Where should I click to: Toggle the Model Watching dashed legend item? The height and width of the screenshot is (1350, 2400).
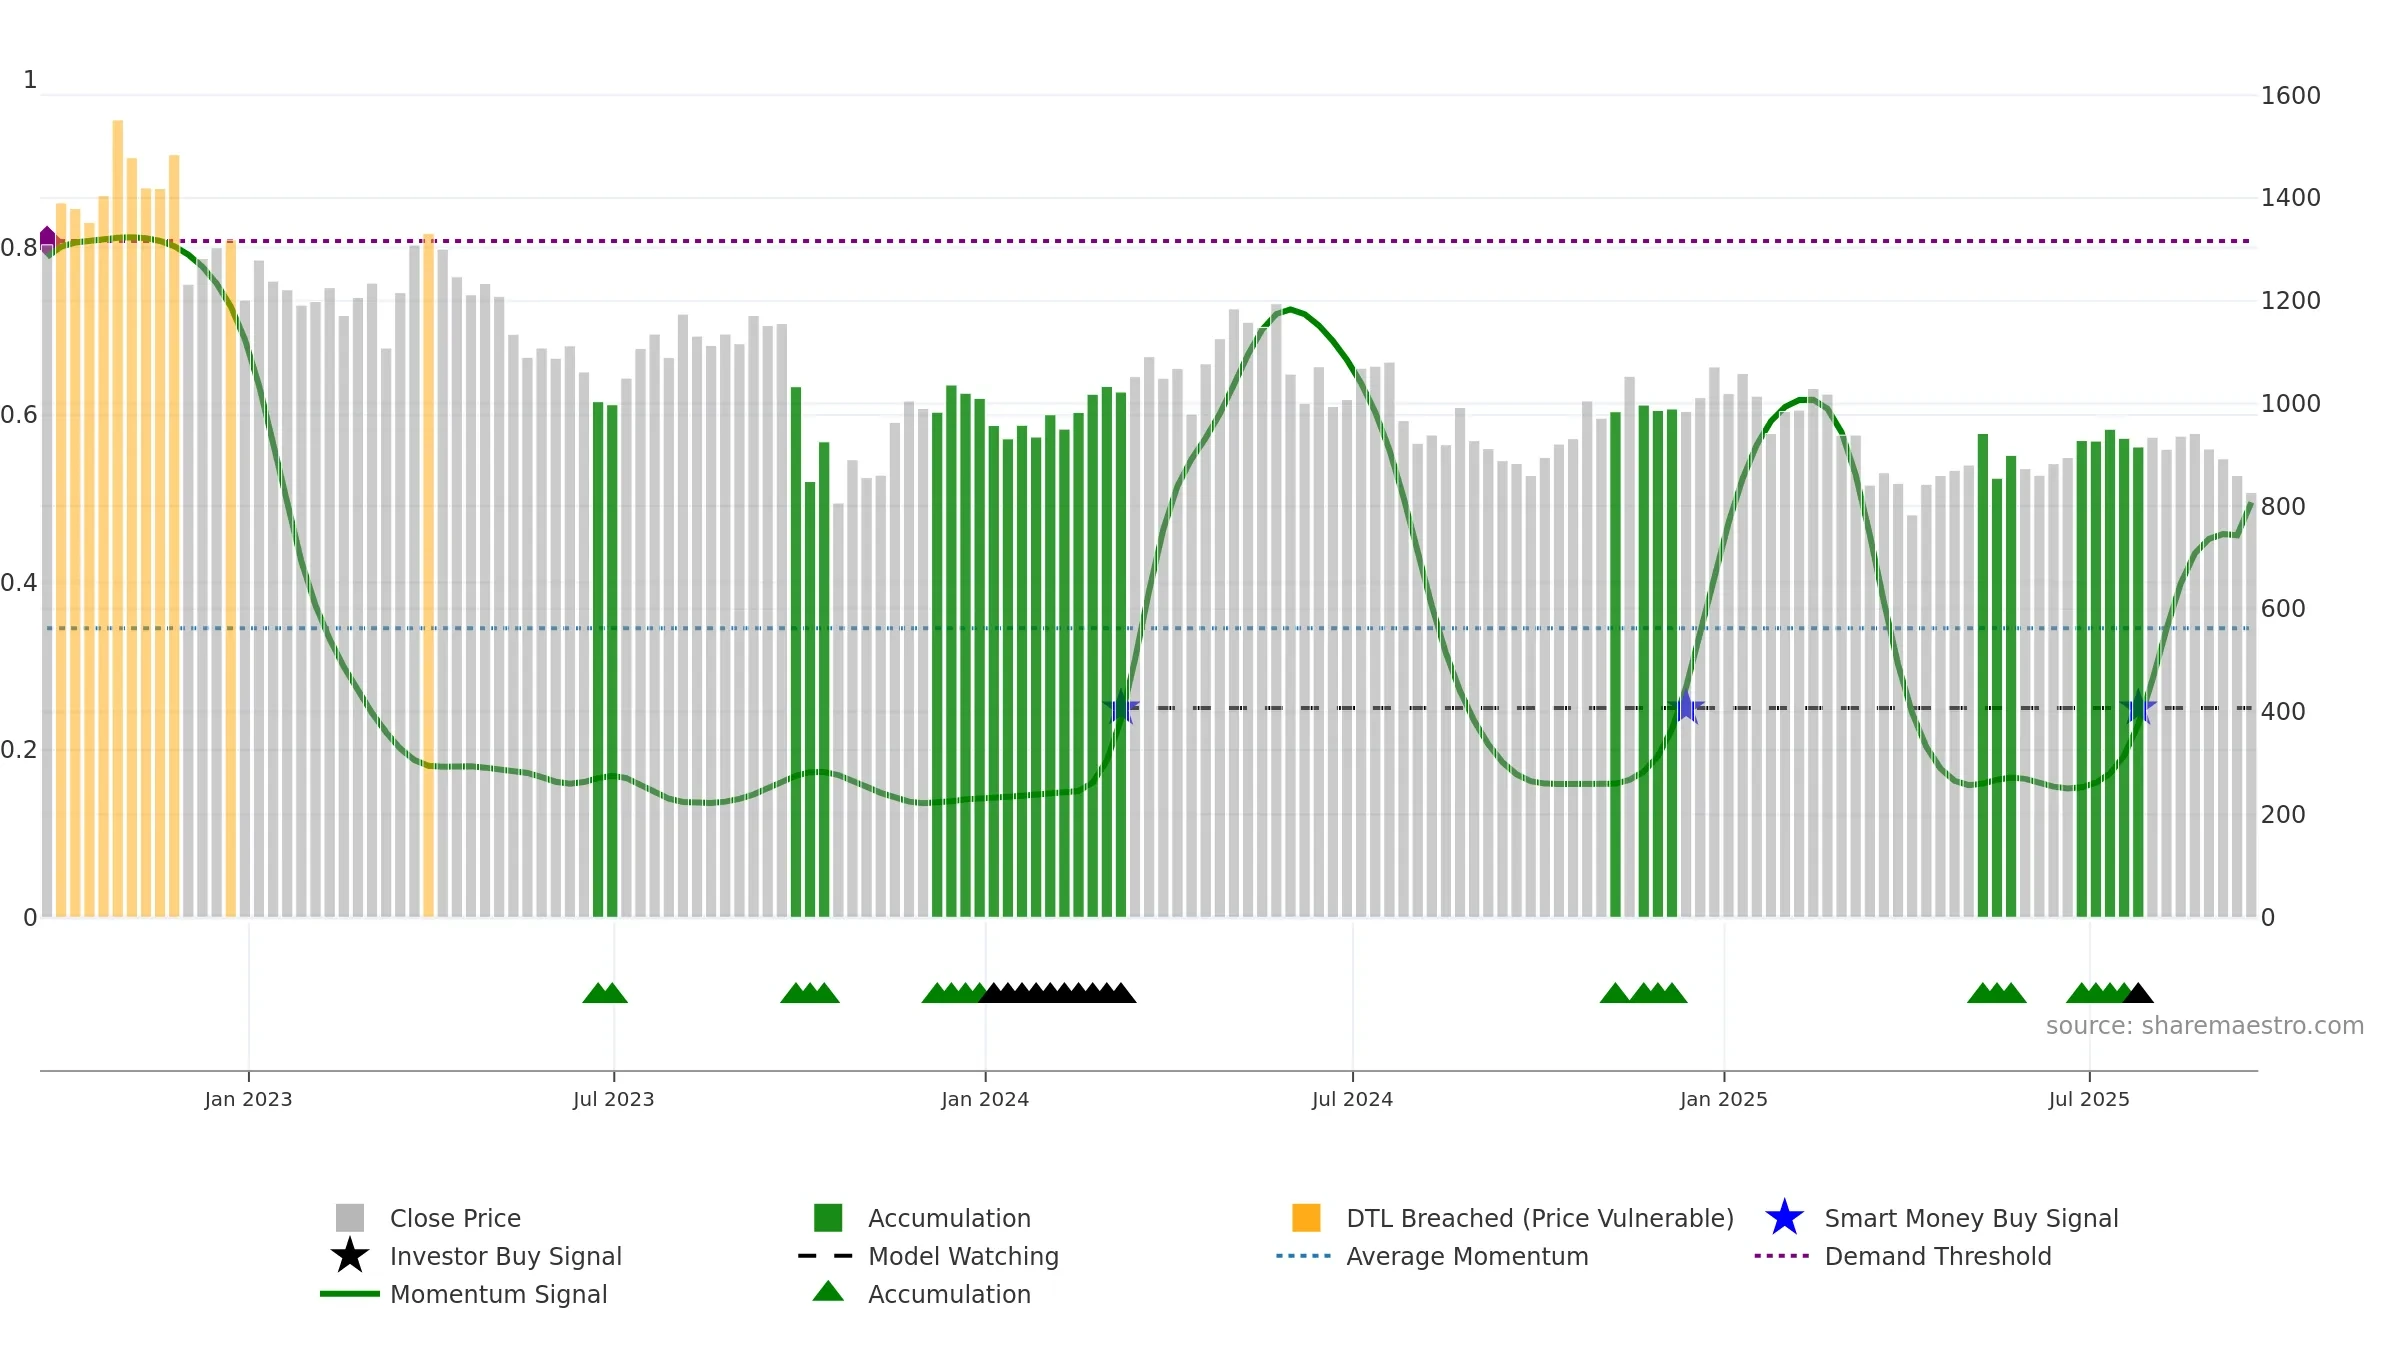(928, 1256)
